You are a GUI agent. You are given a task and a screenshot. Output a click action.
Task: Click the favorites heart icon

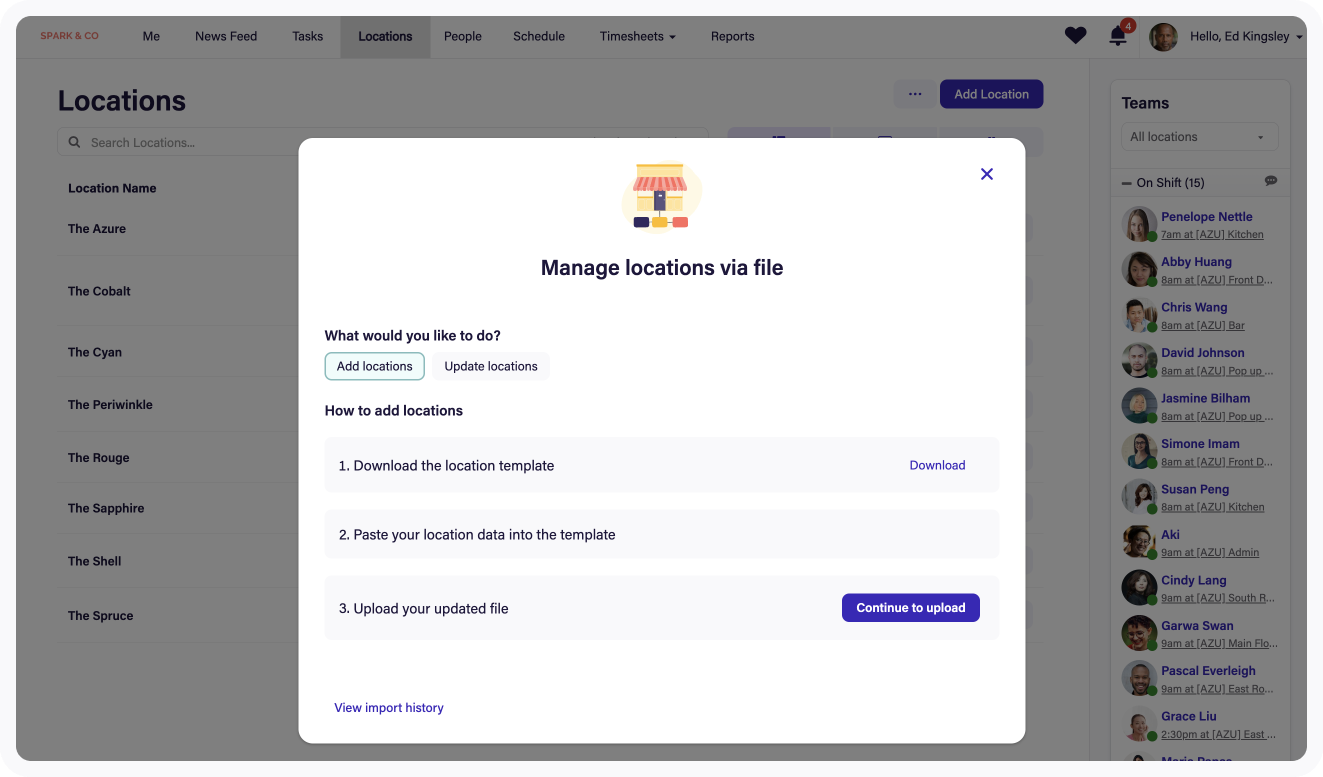1075,35
